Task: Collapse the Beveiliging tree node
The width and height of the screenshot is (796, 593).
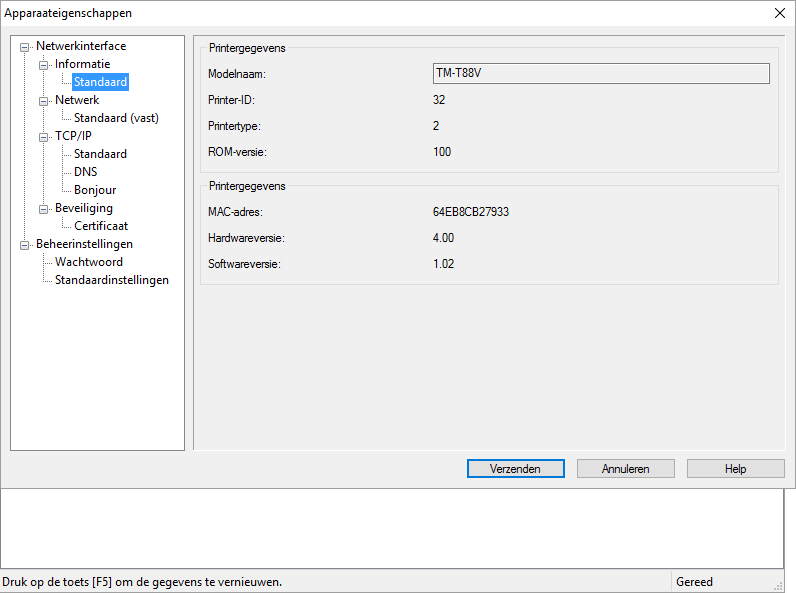Action: (x=44, y=209)
